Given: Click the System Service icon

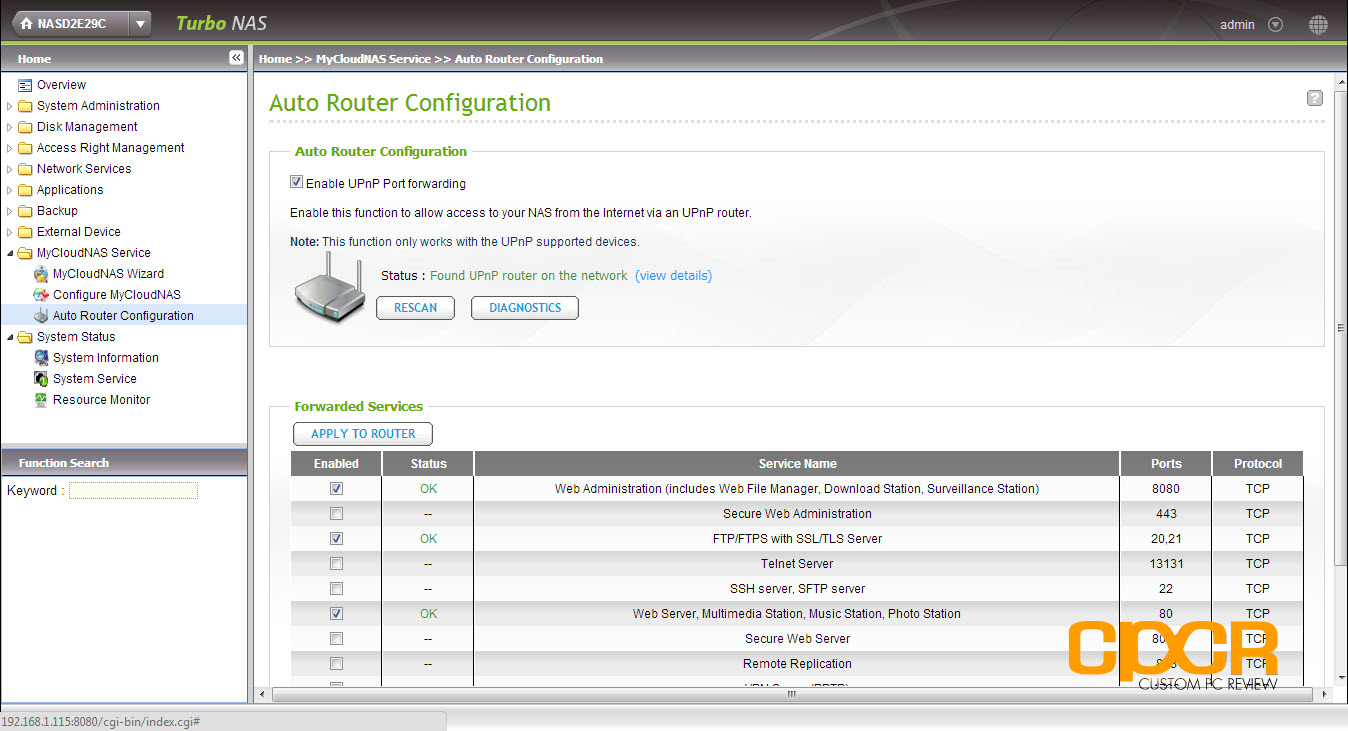Looking at the screenshot, I should [x=41, y=379].
